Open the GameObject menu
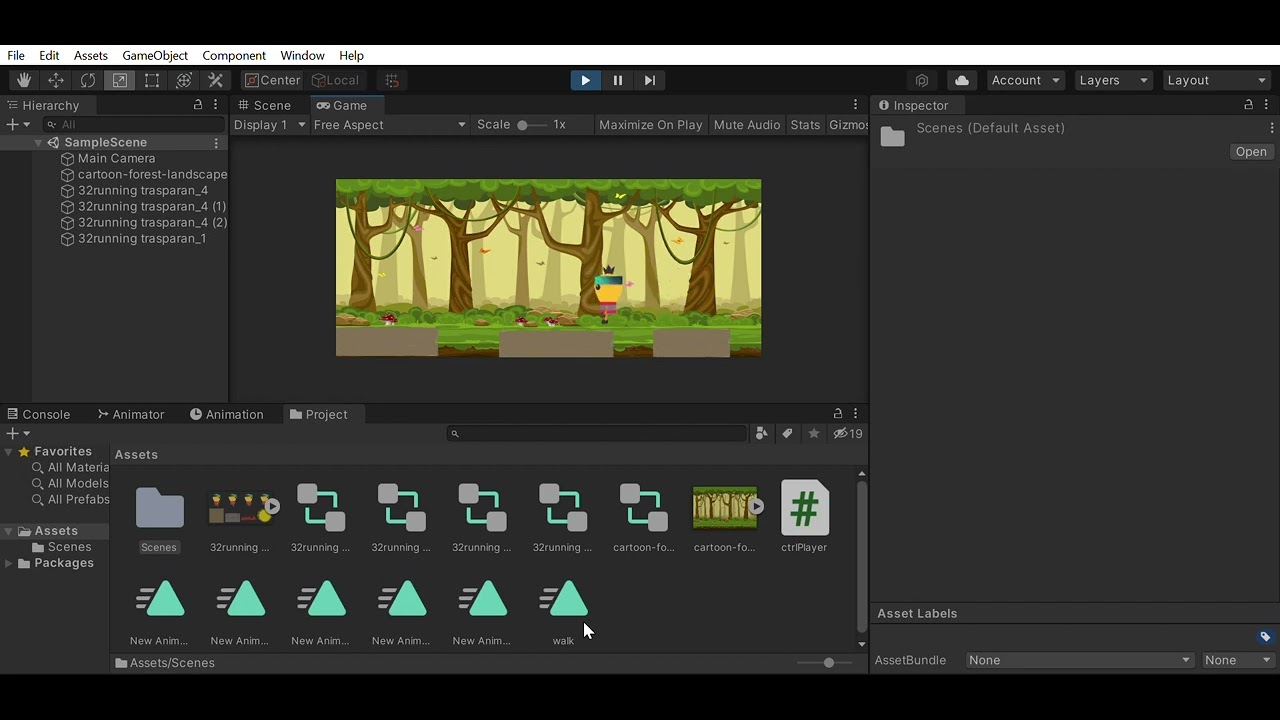 click(x=155, y=56)
